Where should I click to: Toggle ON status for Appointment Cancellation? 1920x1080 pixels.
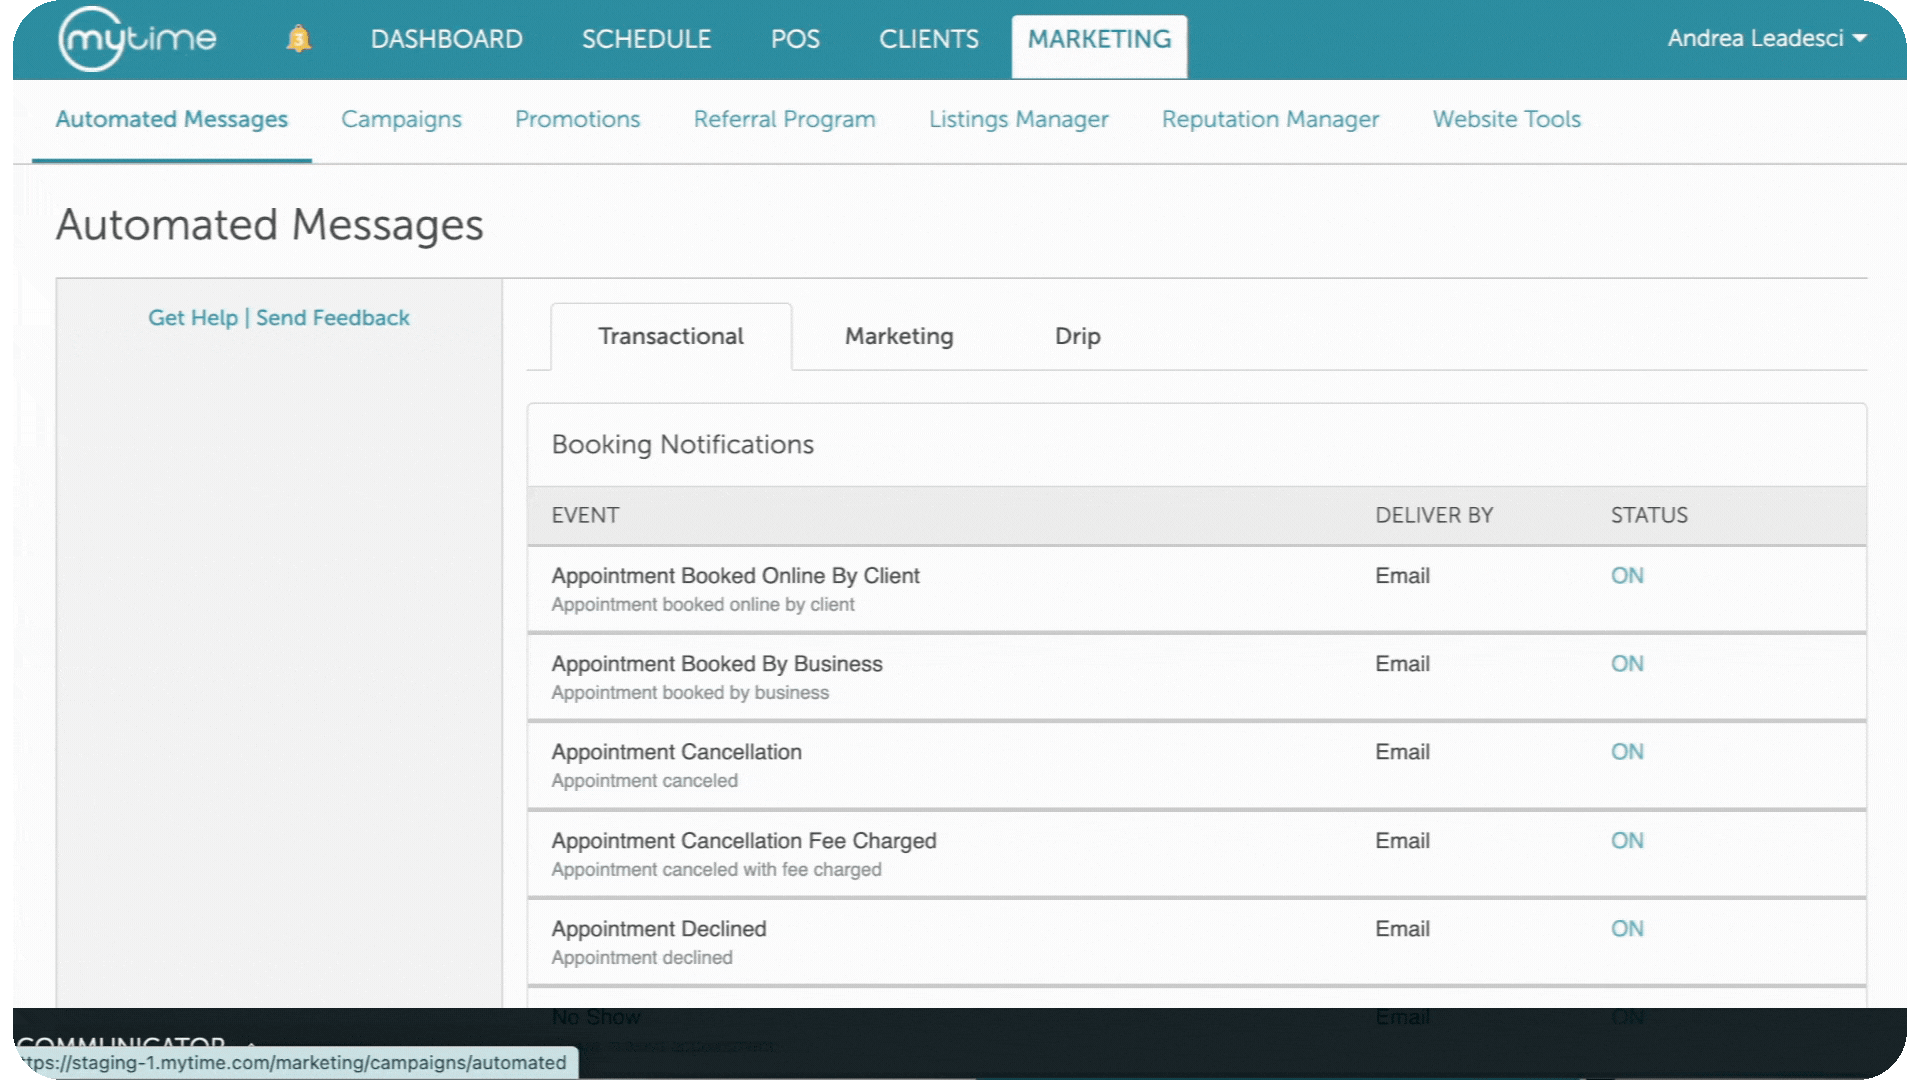click(x=1627, y=752)
